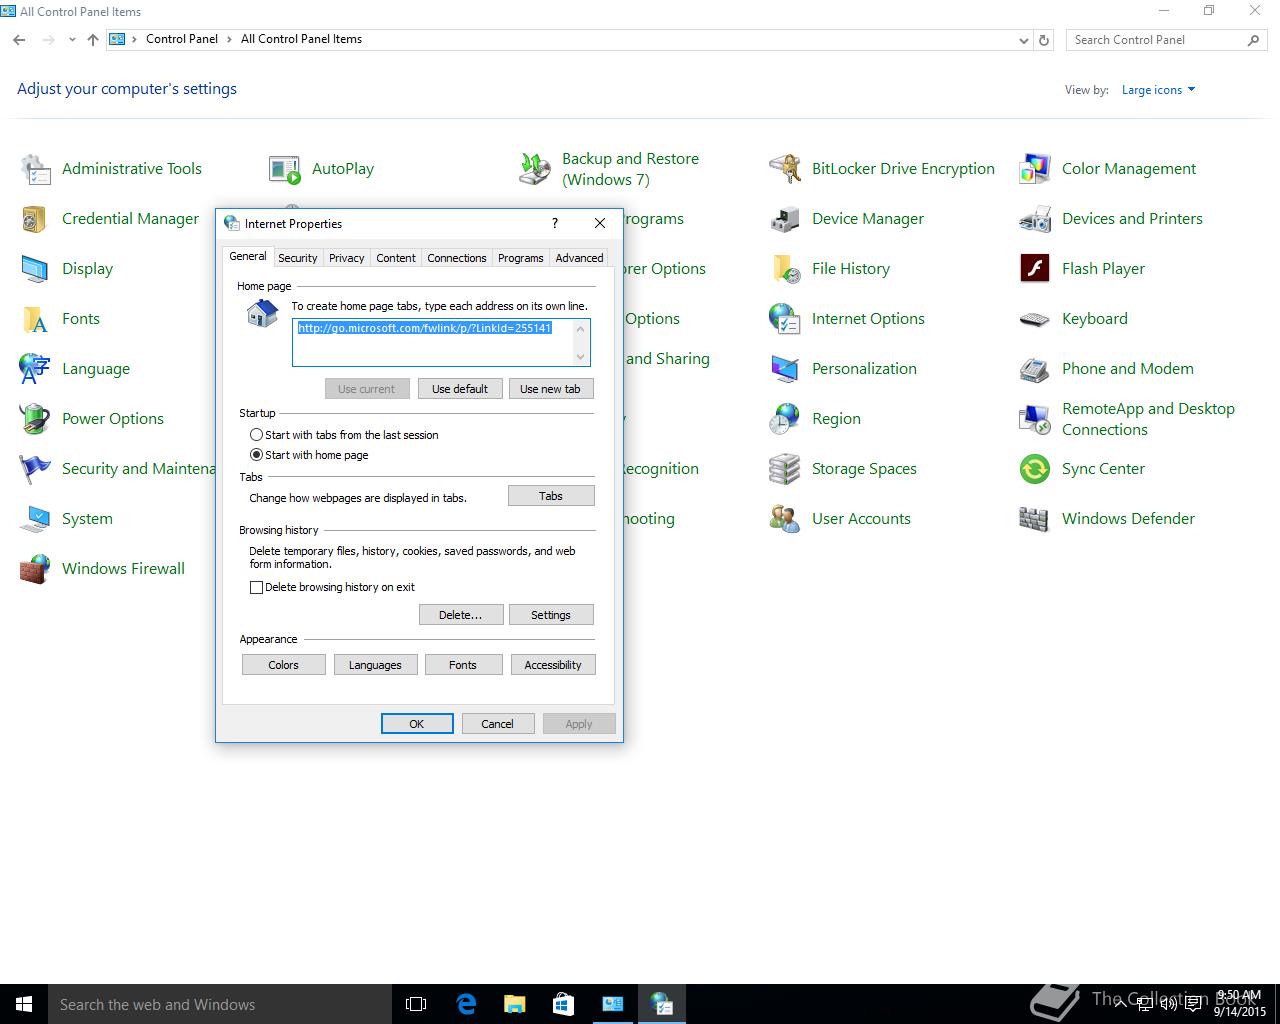Screen dimensions: 1280x1024
Task: Click the Delete... browsing history button
Action: pos(461,615)
